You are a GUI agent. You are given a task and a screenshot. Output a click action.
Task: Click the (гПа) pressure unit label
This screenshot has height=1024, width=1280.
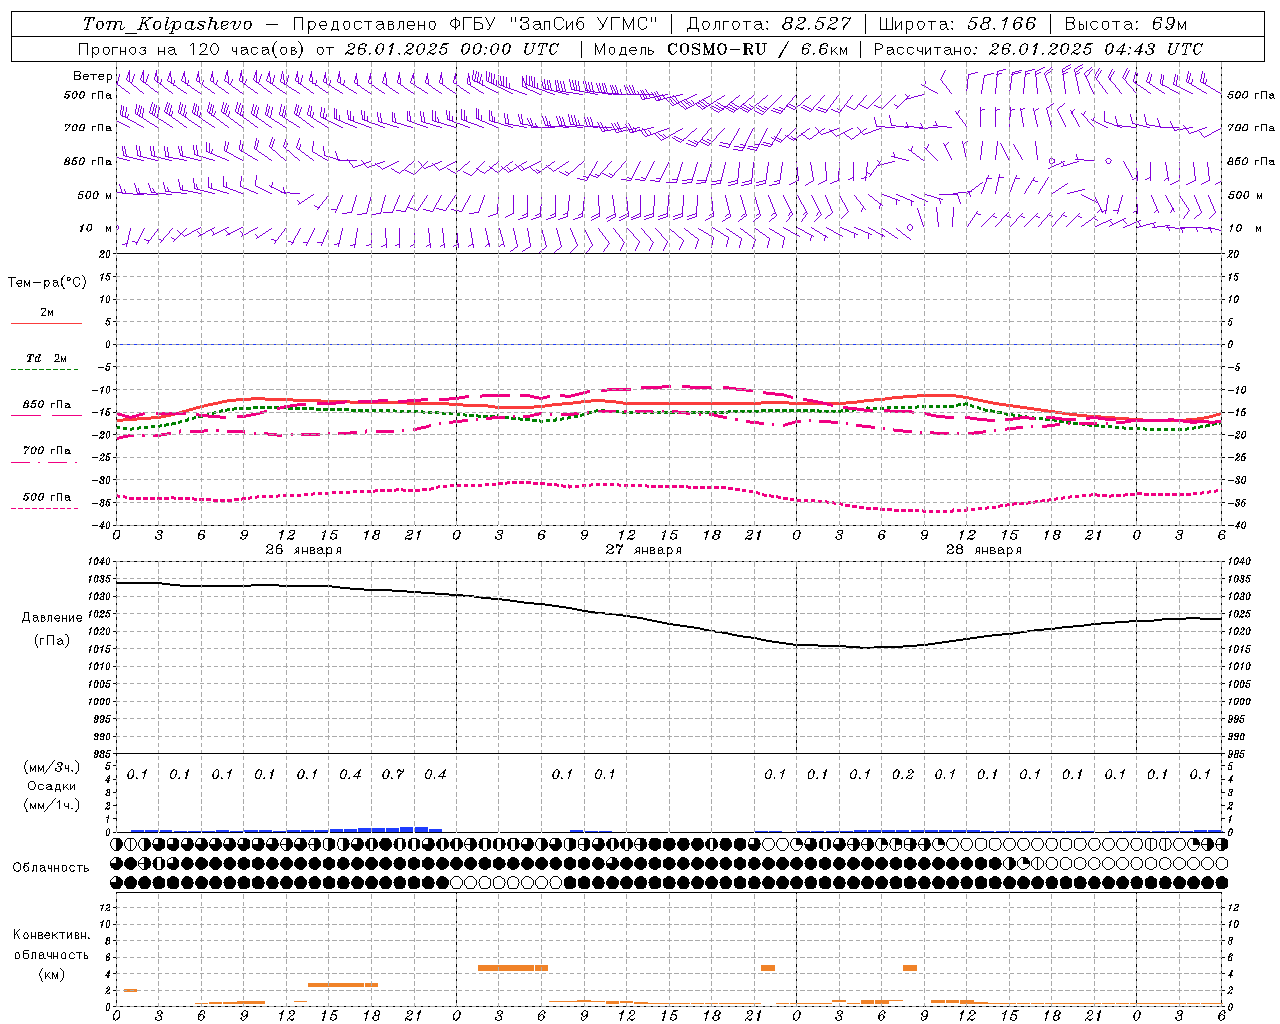tap(52, 641)
